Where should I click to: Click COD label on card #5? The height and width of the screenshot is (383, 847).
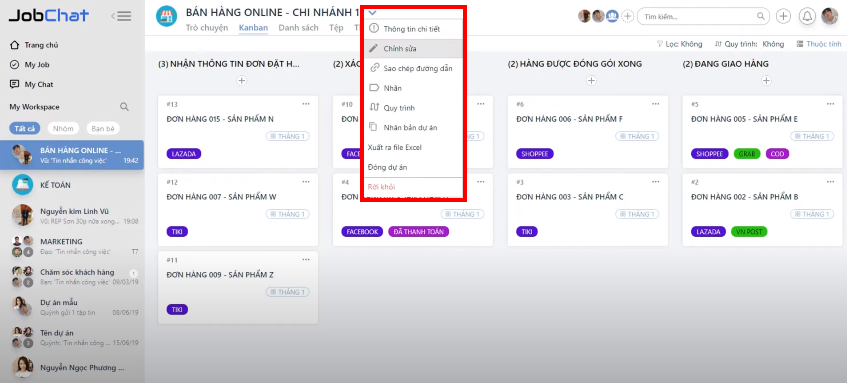[777, 154]
